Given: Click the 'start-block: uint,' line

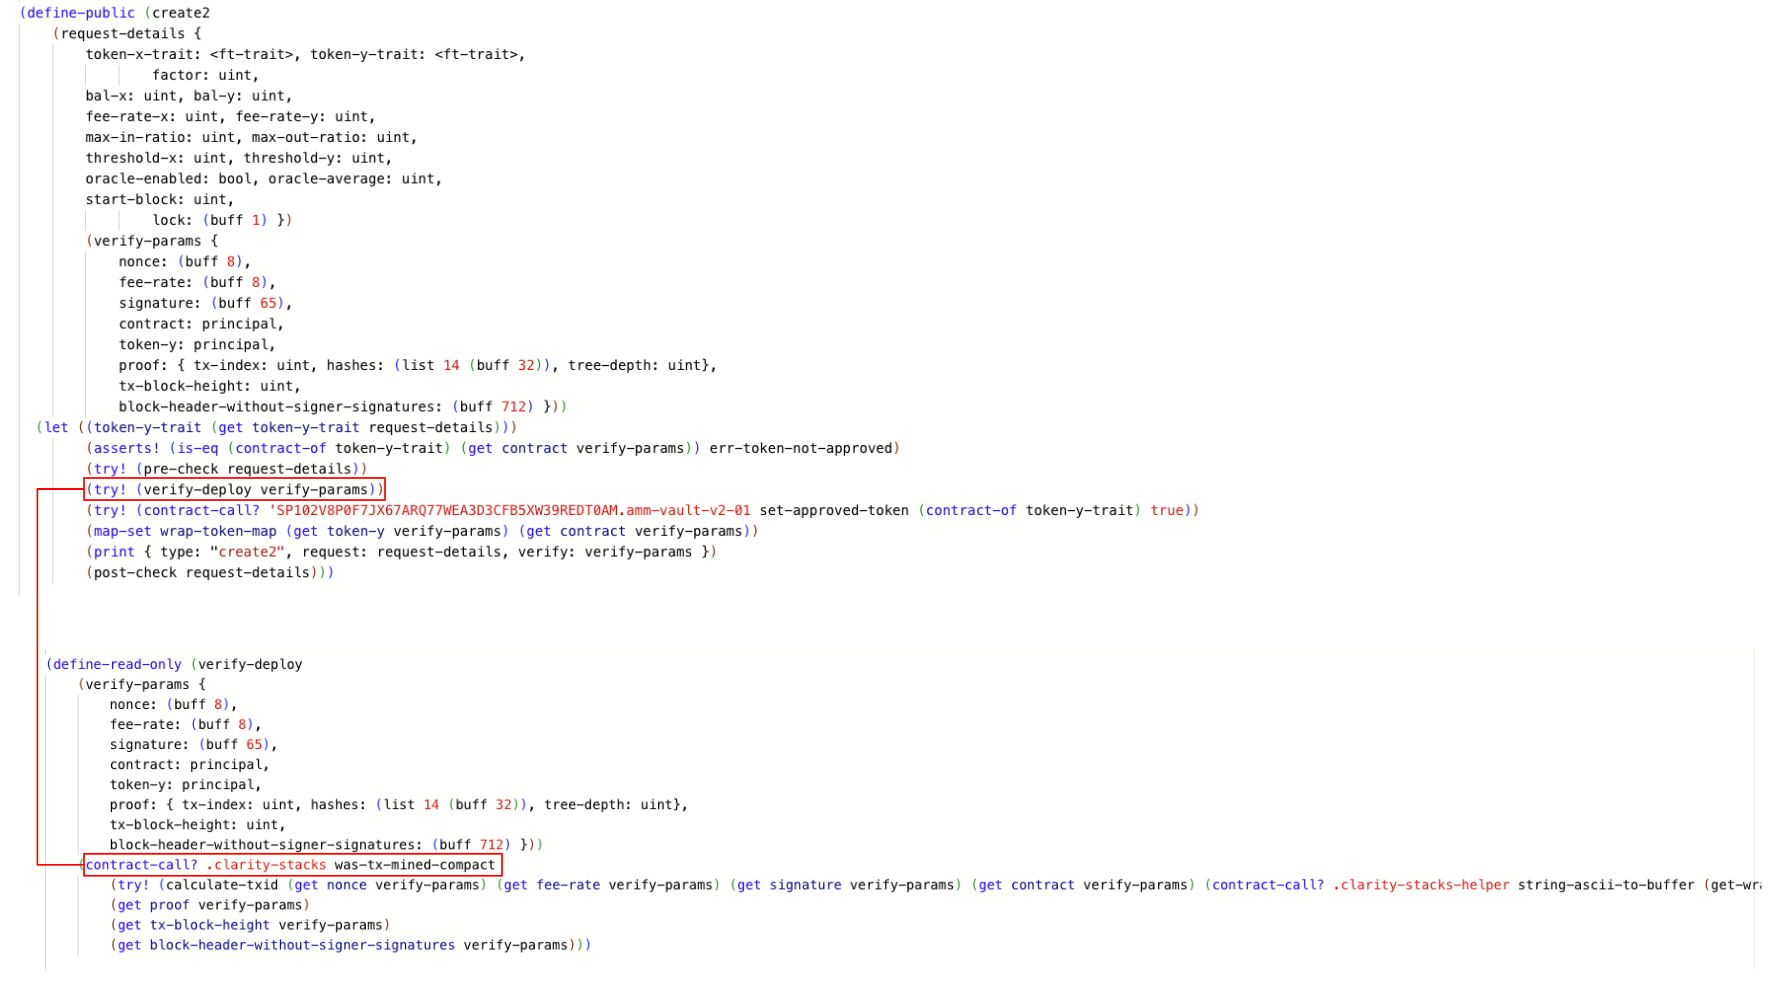Looking at the screenshot, I should [159, 199].
